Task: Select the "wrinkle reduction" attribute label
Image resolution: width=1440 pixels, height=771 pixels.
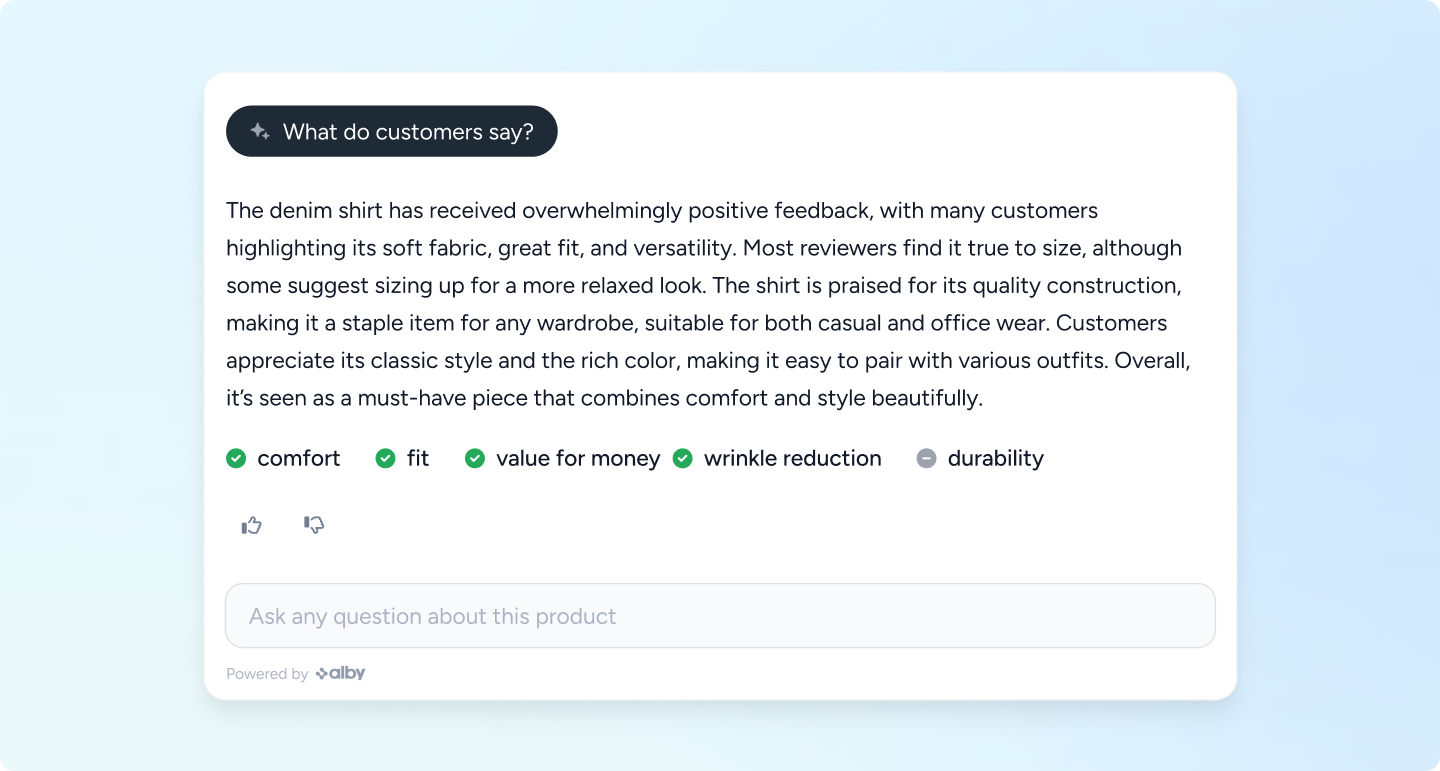Action: click(792, 458)
